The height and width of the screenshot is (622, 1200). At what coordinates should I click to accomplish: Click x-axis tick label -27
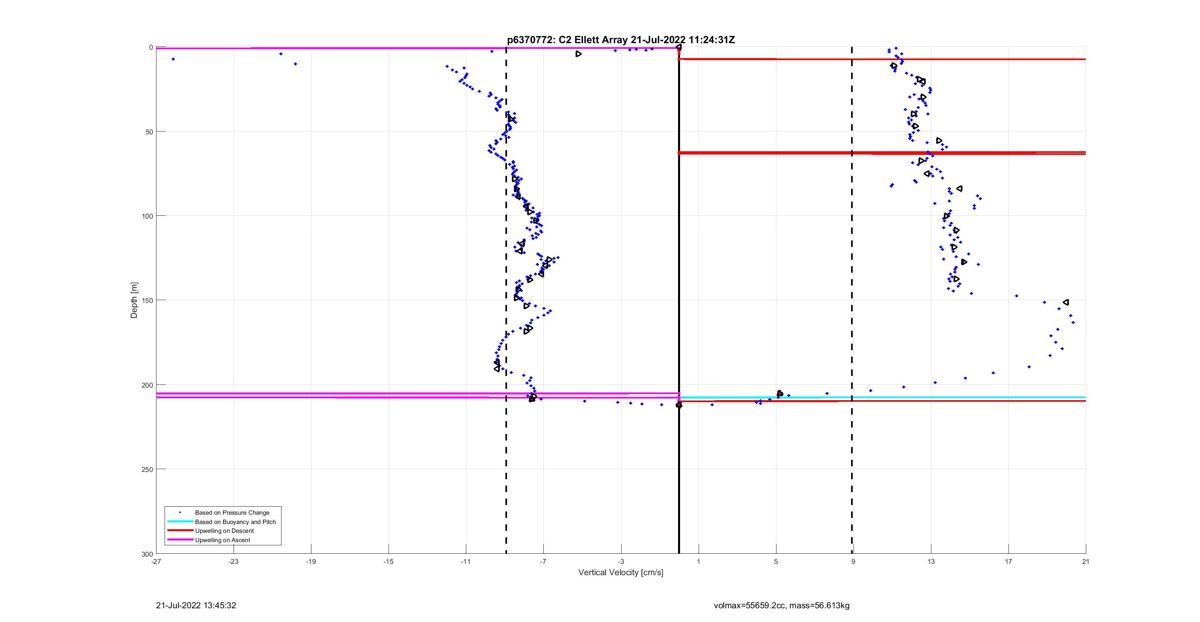pos(156,561)
